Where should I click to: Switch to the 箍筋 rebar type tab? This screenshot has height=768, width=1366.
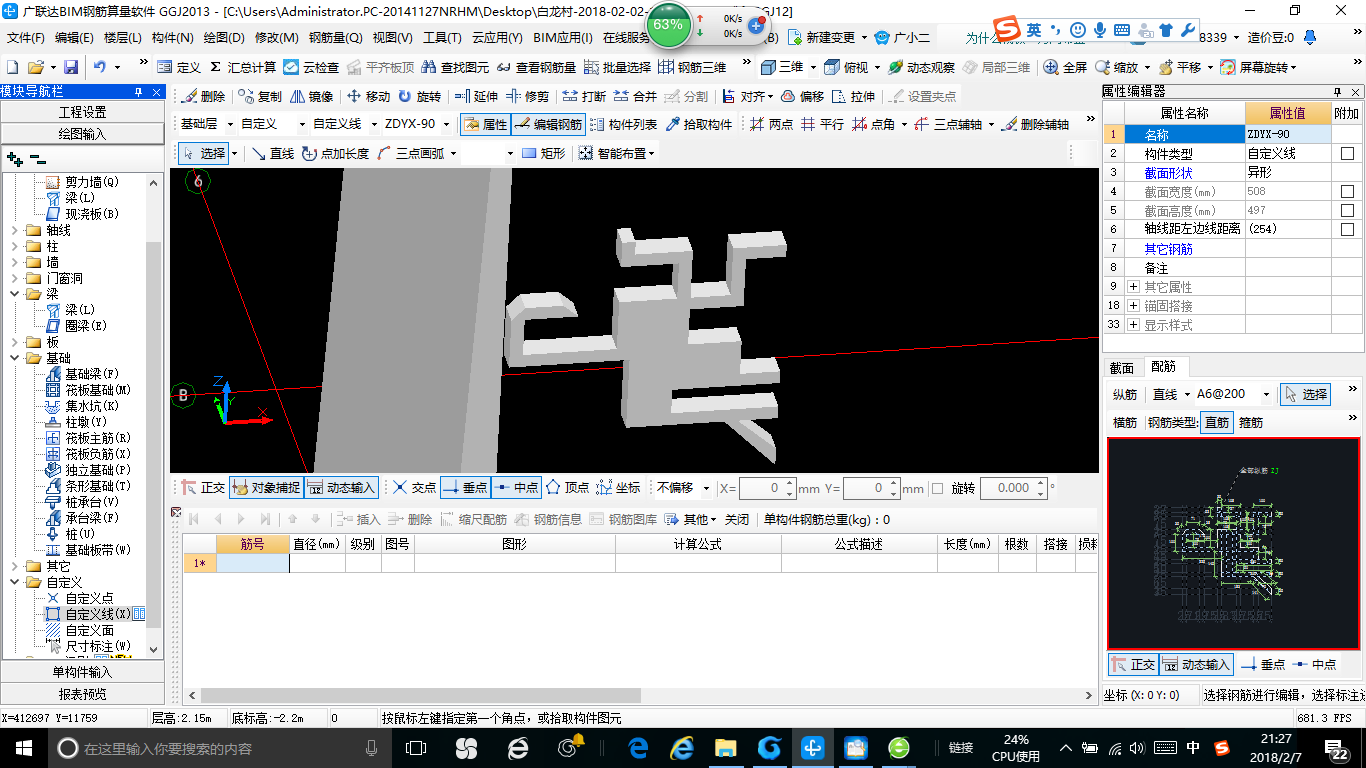tap(1250, 423)
